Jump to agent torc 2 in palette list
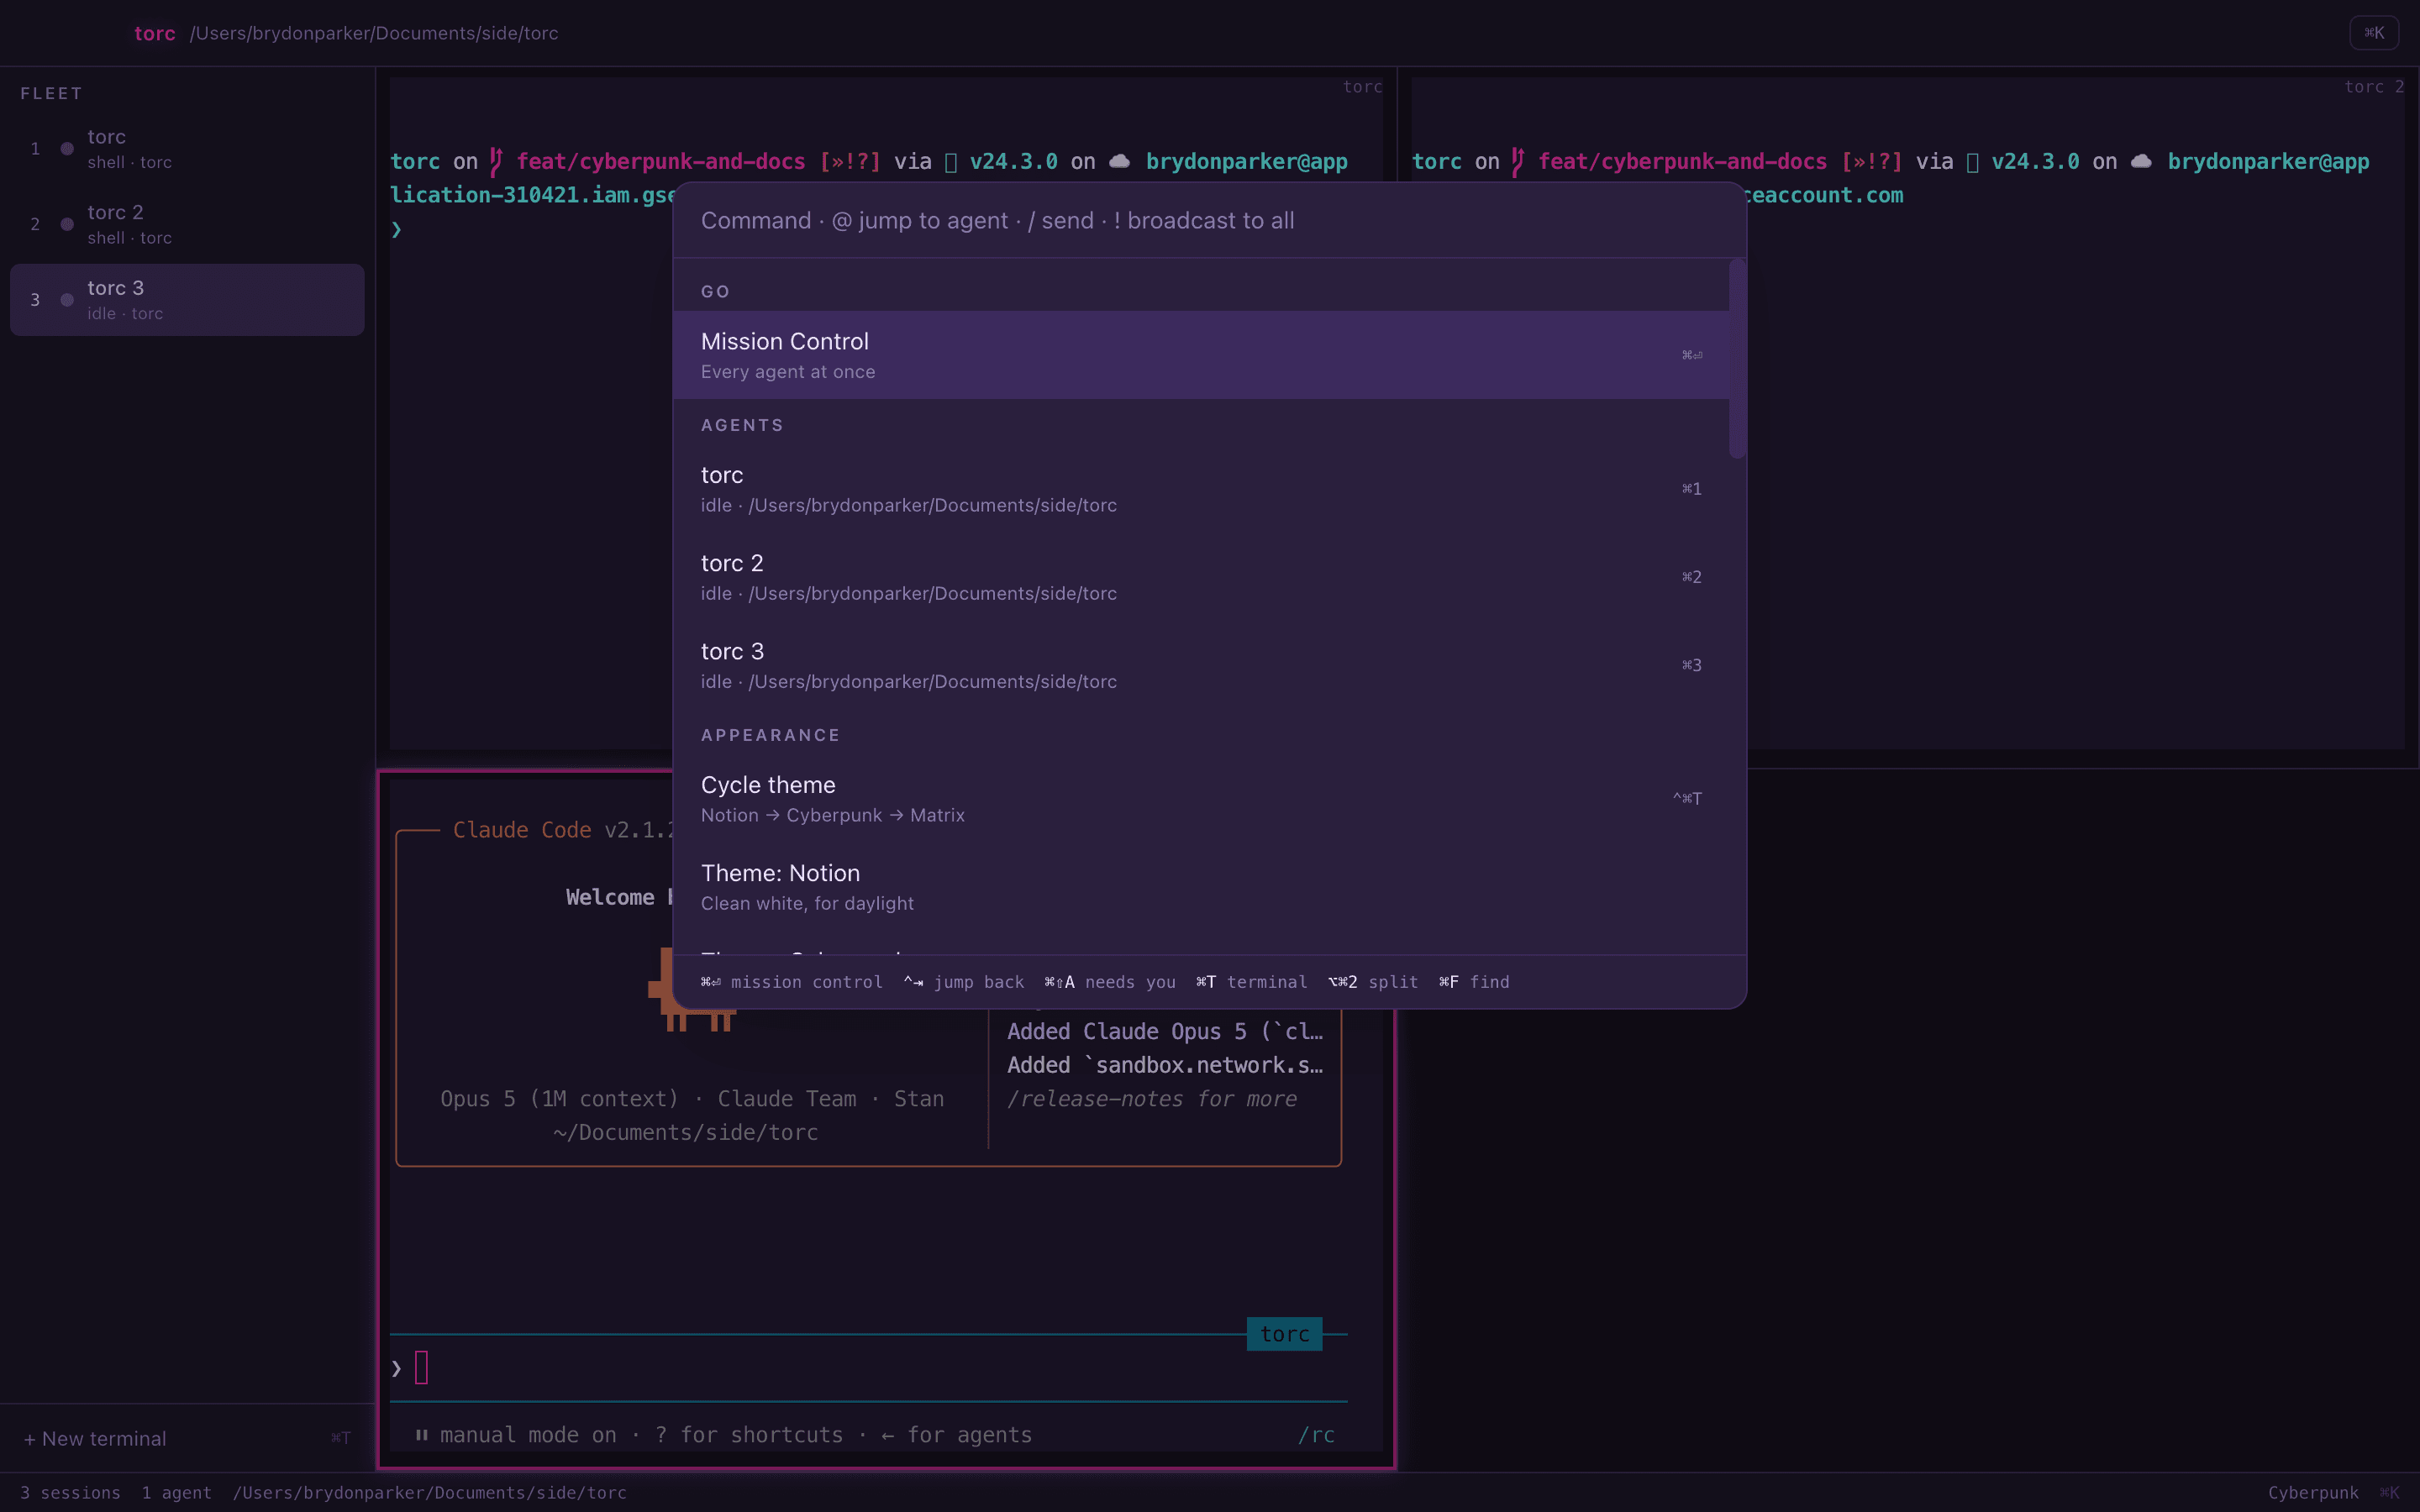This screenshot has width=2420, height=1512. point(1201,577)
